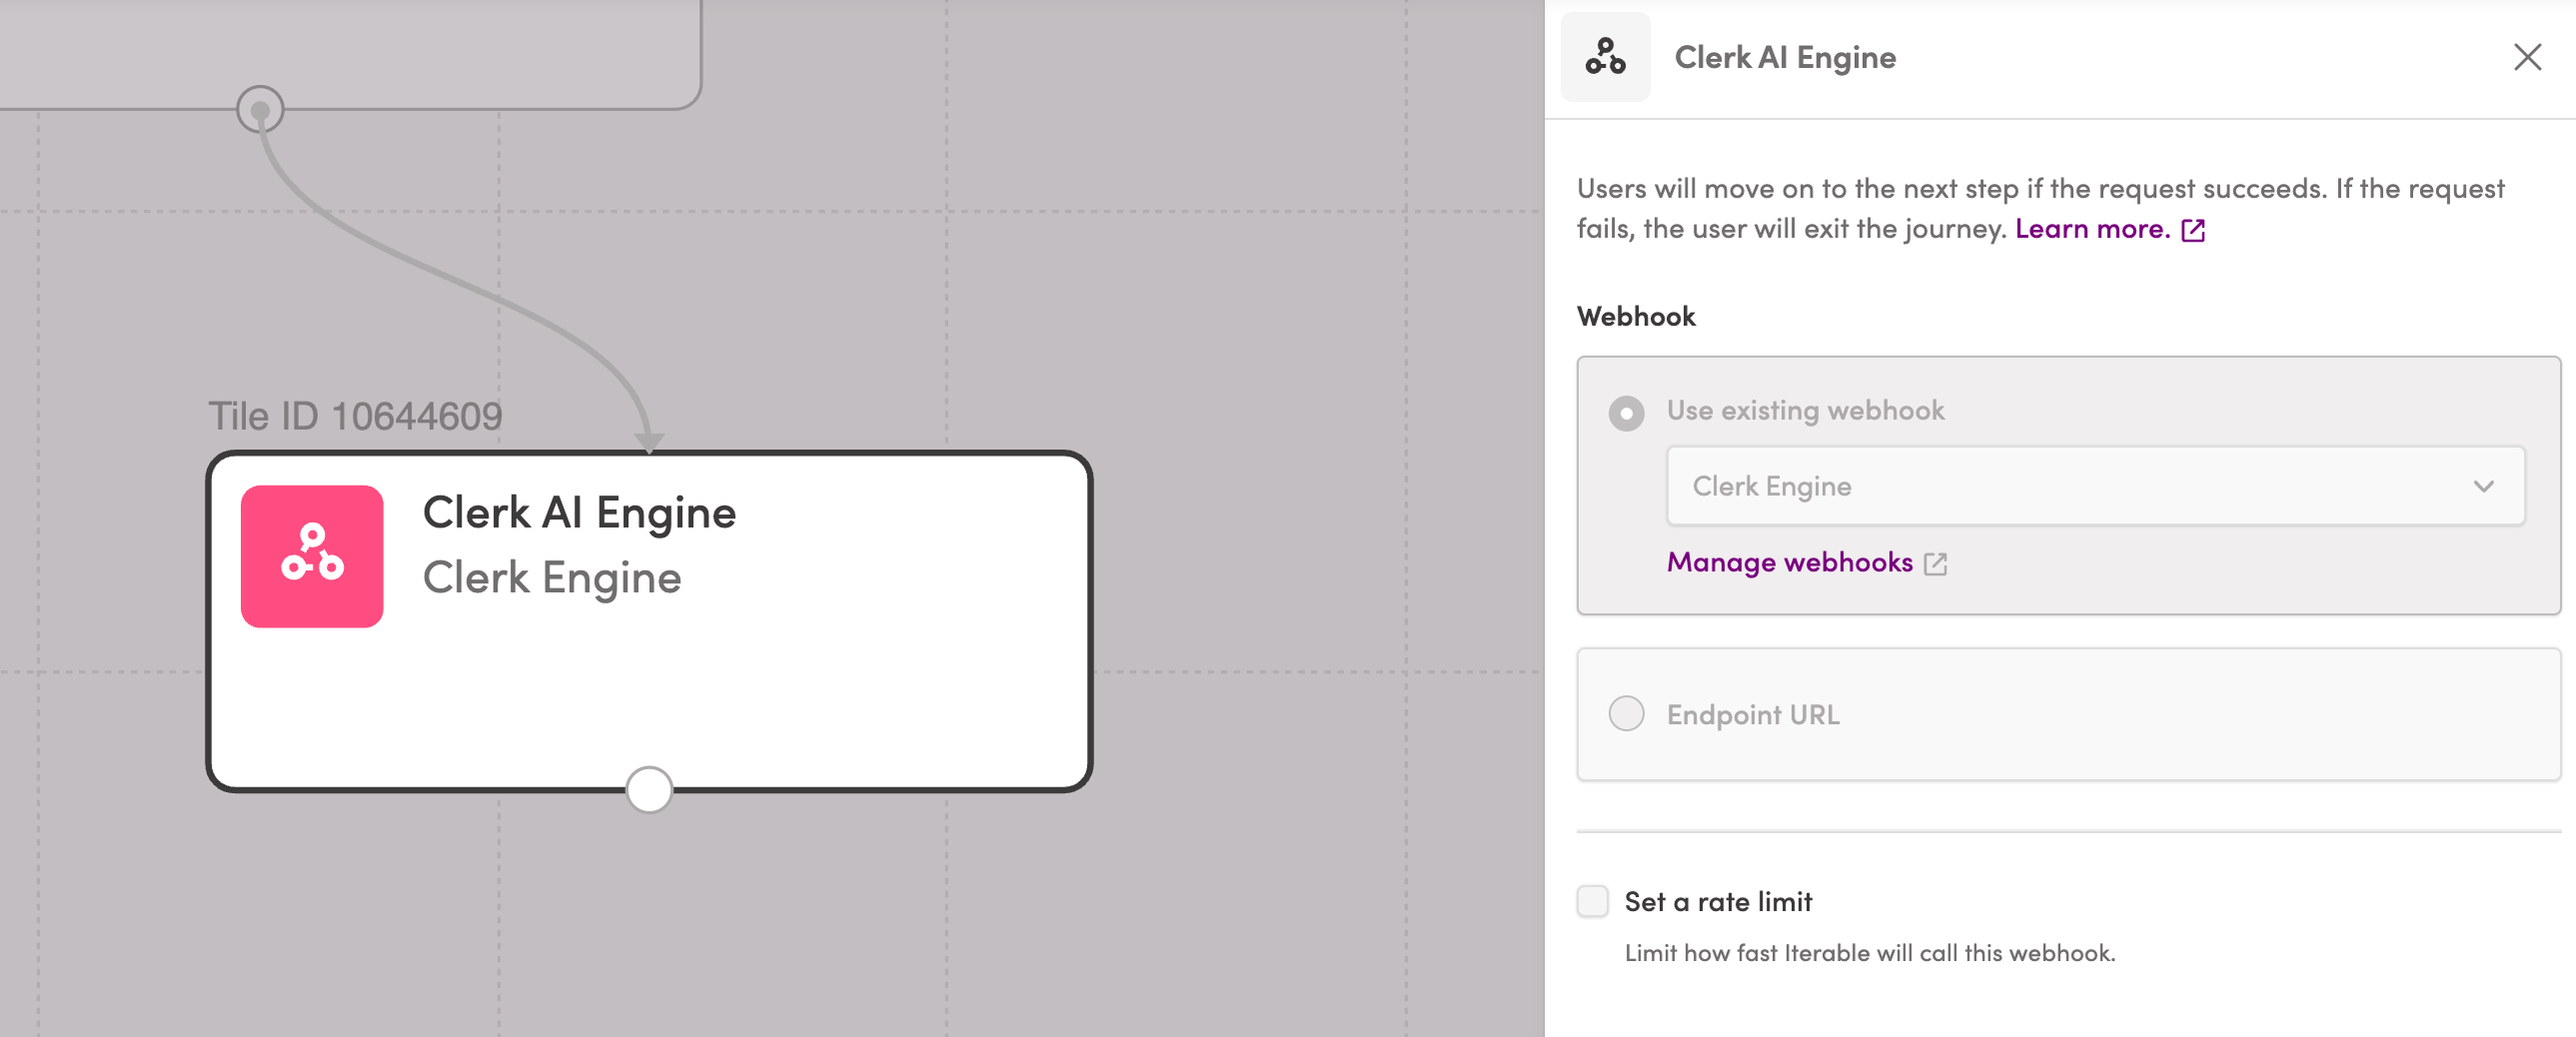Select Use existing webhook radio button
Image resolution: width=2576 pixels, height=1037 pixels.
1626,412
